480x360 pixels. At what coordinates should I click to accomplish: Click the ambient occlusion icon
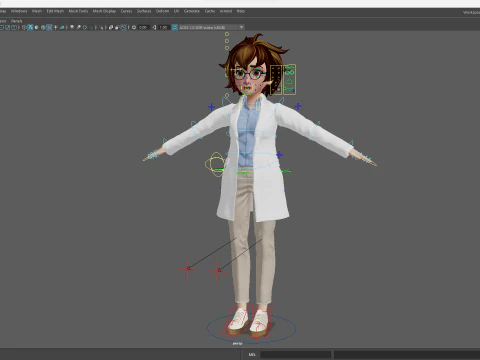72,27
